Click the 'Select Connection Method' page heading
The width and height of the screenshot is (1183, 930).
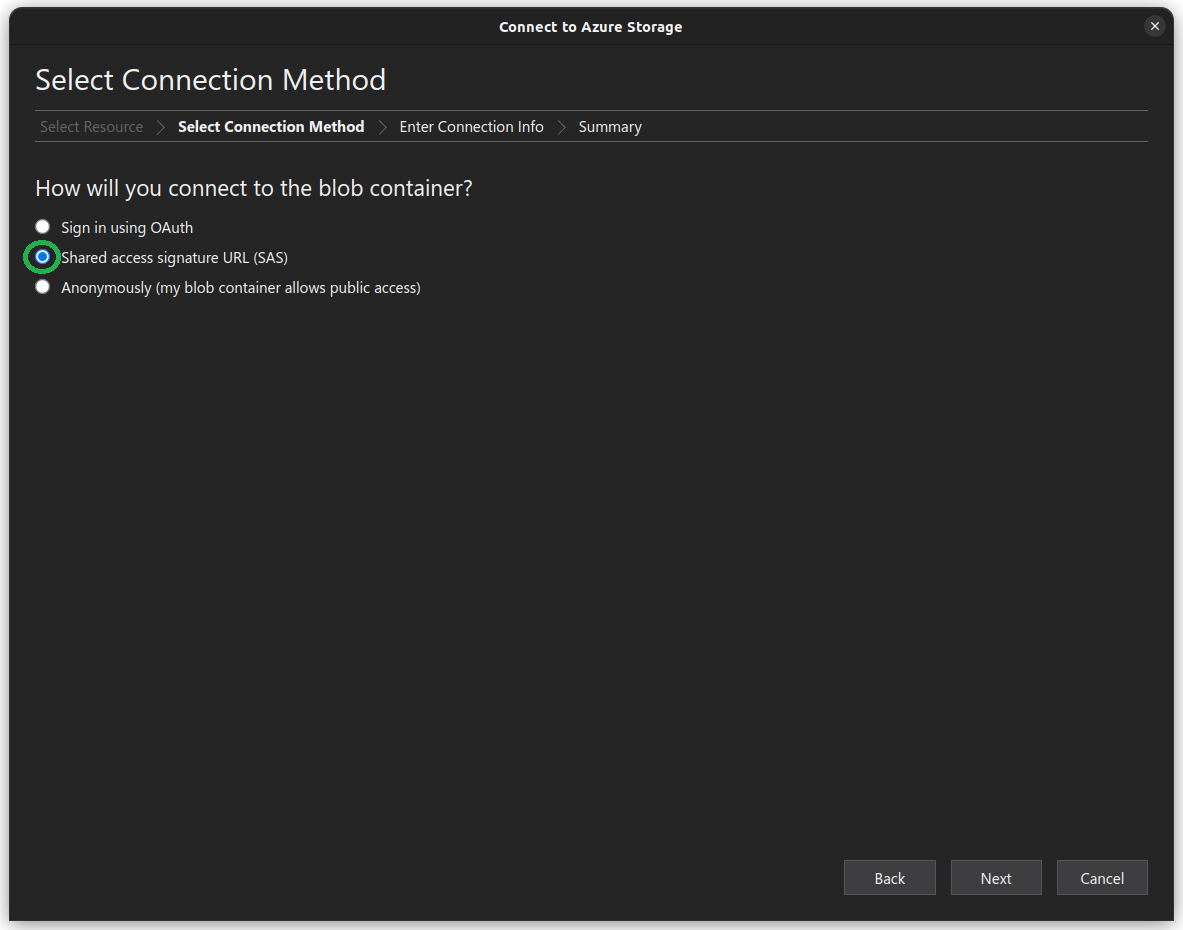210,80
